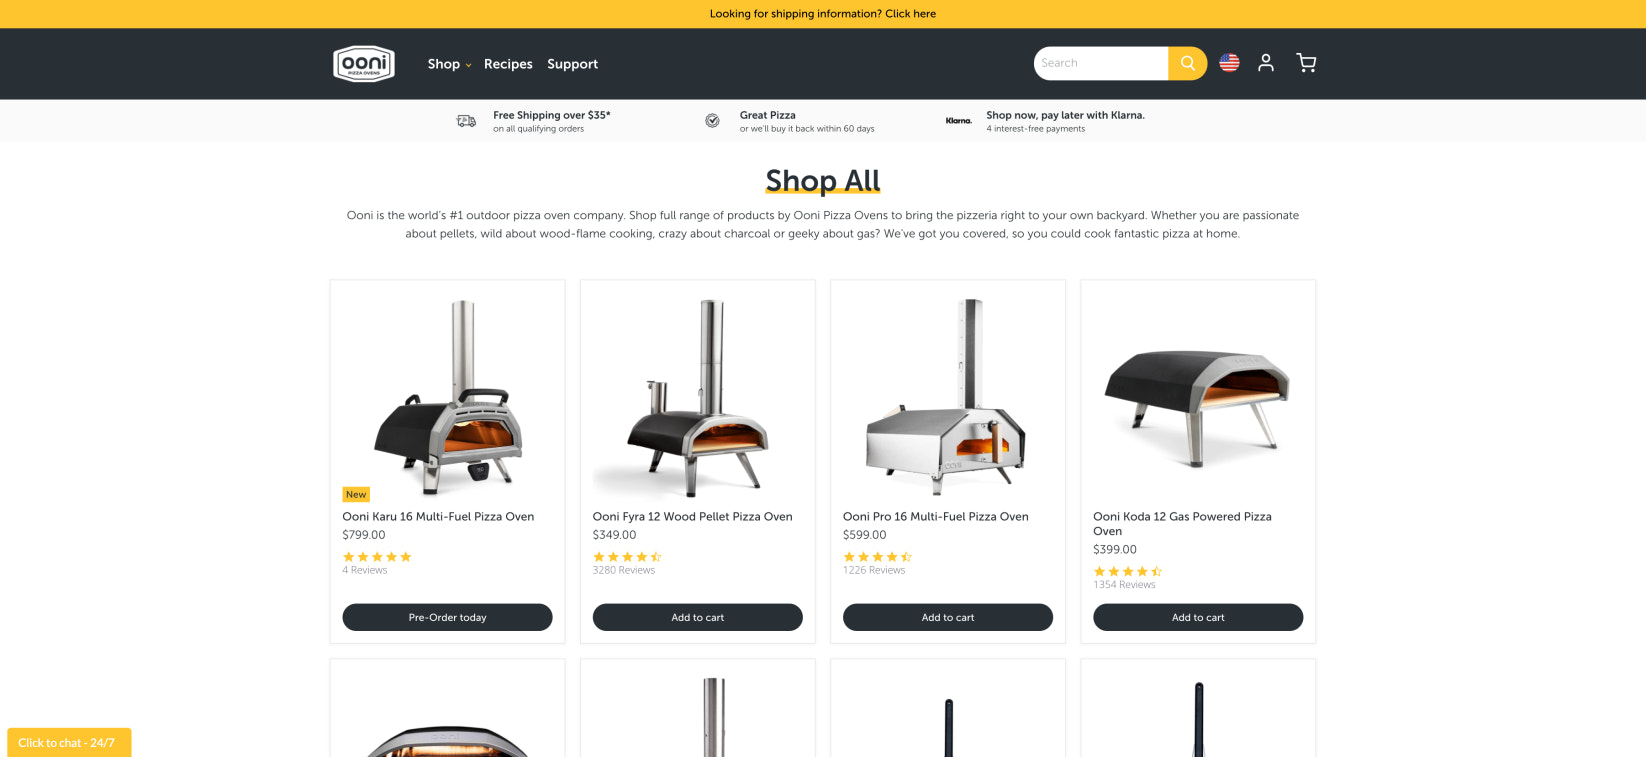
Task: Click the free shipping truck icon
Action: coord(466,121)
